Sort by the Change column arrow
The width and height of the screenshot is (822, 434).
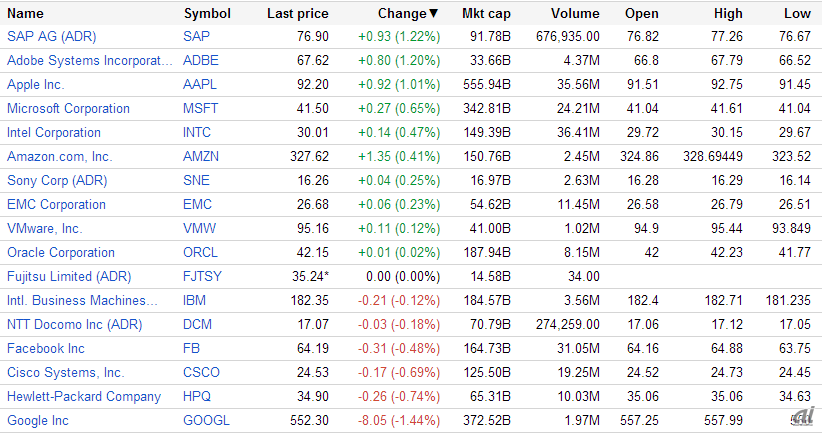tap(433, 13)
